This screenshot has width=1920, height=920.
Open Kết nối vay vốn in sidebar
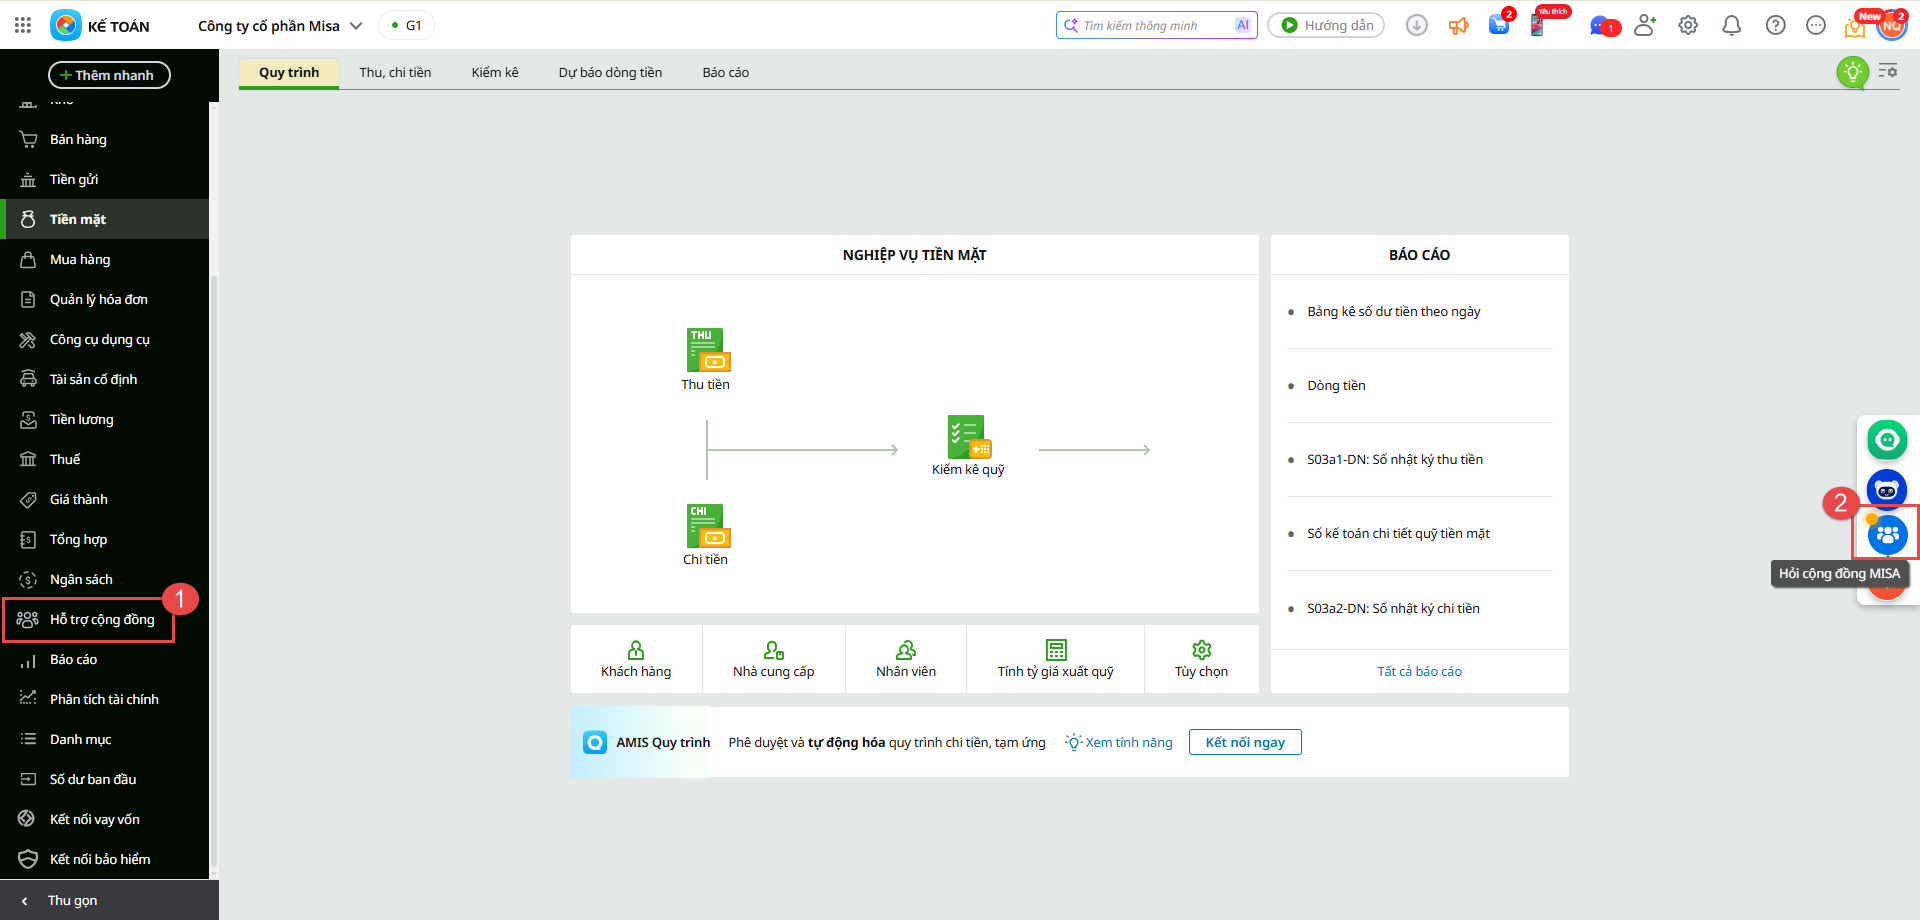(x=105, y=819)
